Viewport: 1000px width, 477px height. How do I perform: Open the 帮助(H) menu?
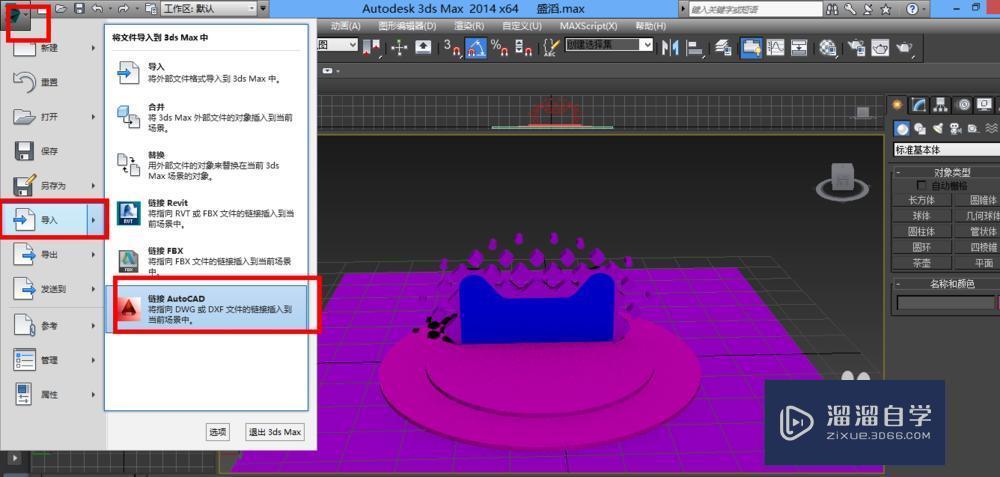[651, 26]
